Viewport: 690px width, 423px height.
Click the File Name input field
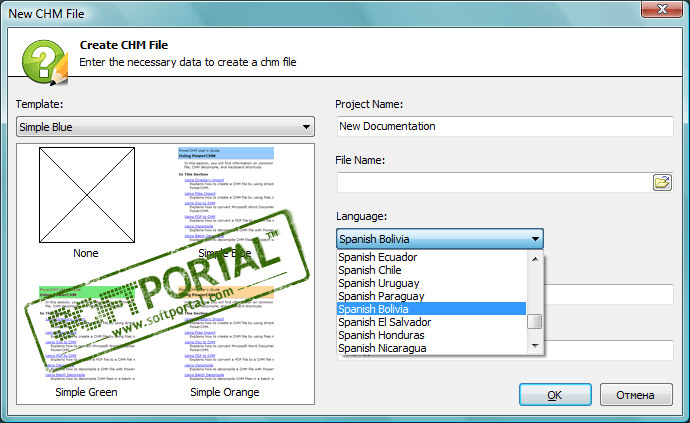(495, 182)
